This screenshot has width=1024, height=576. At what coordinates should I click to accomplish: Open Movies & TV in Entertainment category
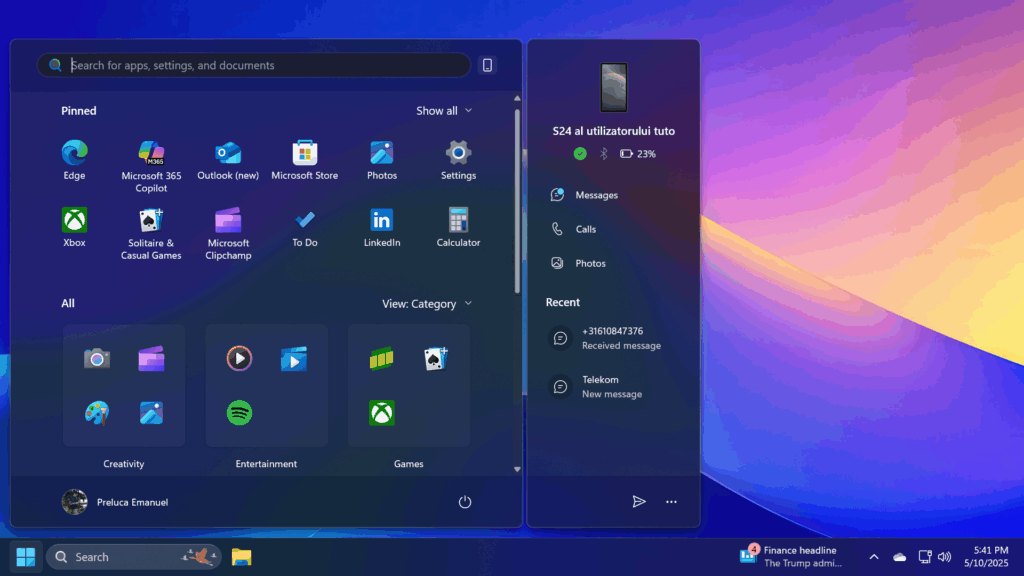[294, 359]
